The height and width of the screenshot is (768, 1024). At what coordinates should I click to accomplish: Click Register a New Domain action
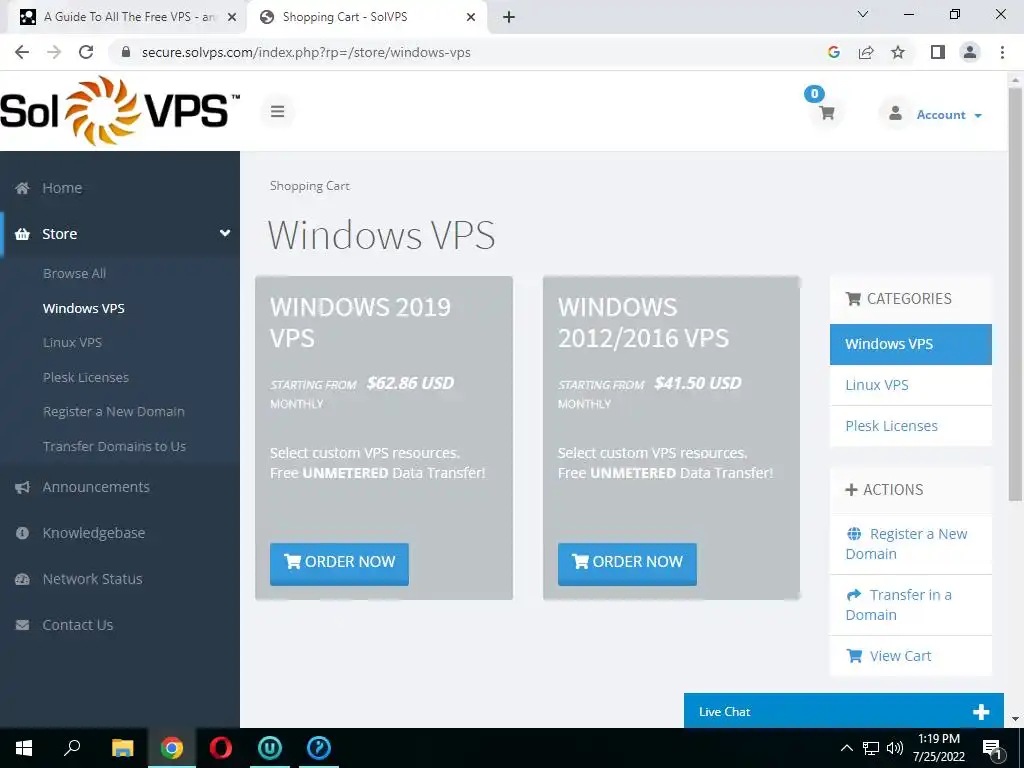[910, 544]
